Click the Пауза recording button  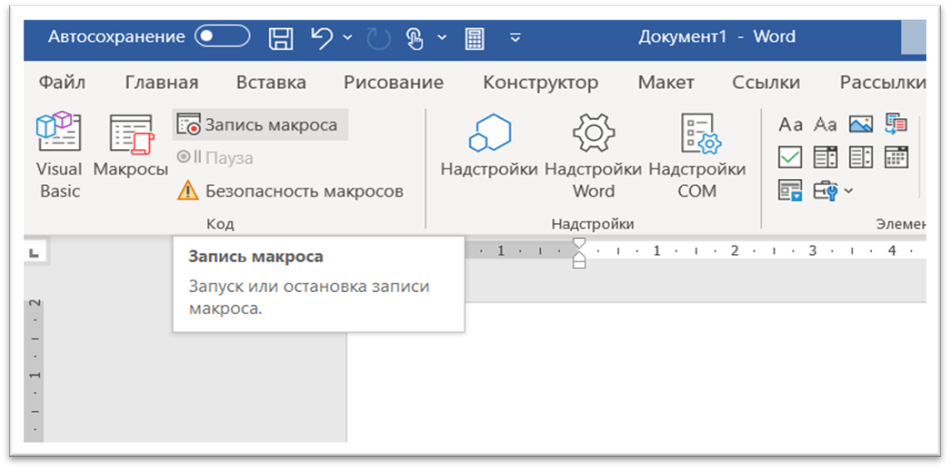point(215,158)
